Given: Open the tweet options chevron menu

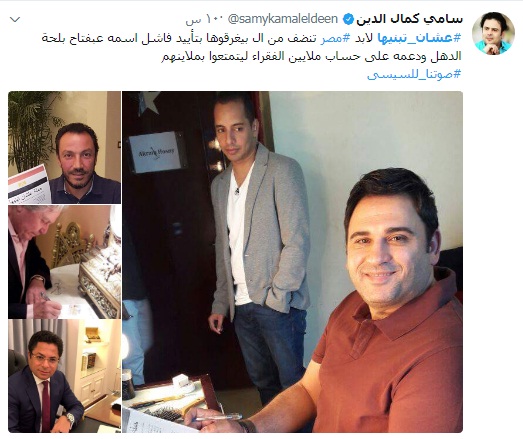Looking at the screenshot, I should point(15,20).
